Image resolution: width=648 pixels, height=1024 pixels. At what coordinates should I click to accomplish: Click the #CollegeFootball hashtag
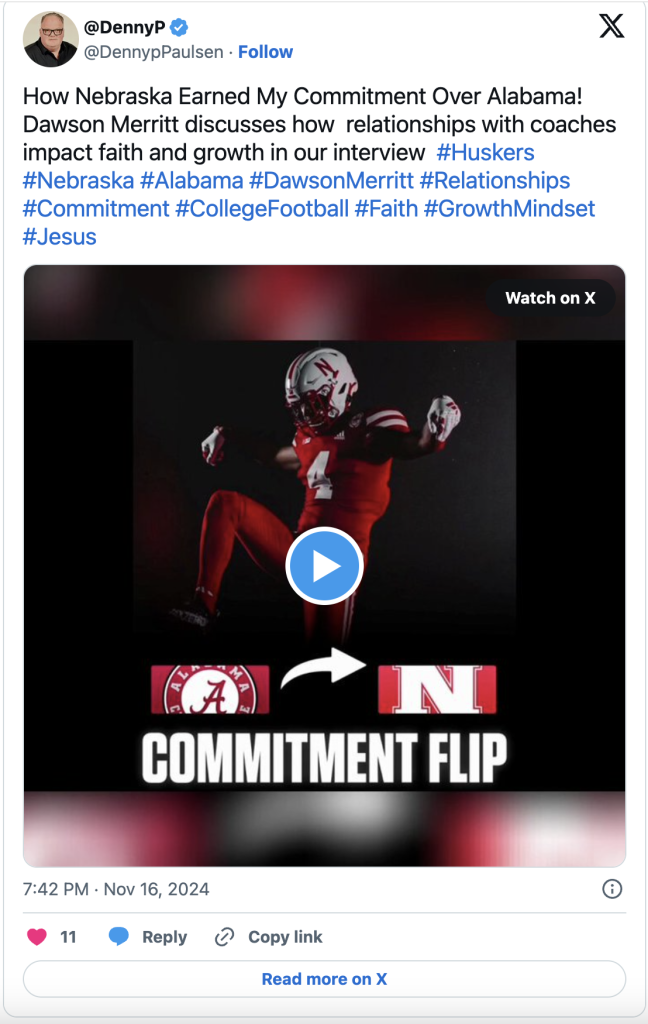point(262,209)
